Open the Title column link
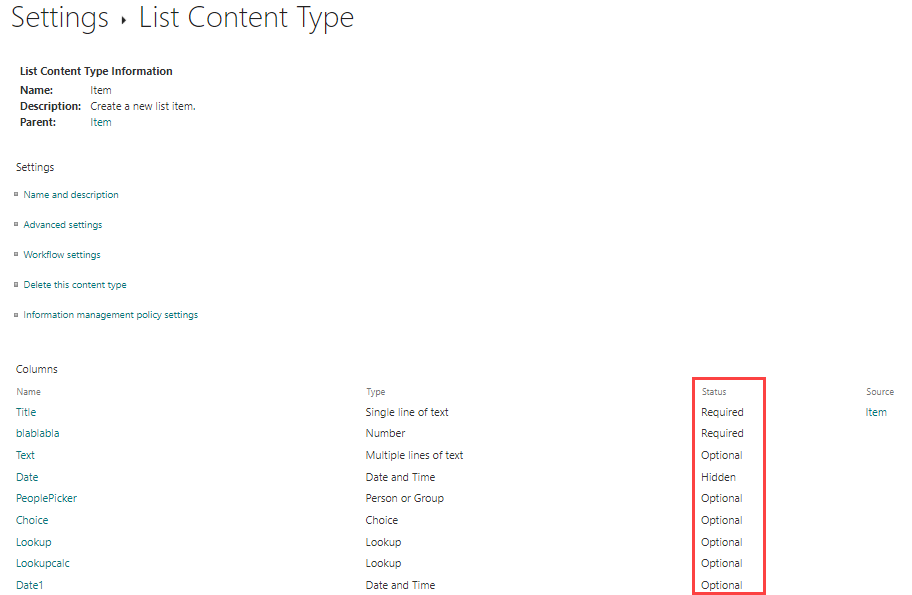The height and width of the screenshot is (595, 912). (x=26, y=412)
